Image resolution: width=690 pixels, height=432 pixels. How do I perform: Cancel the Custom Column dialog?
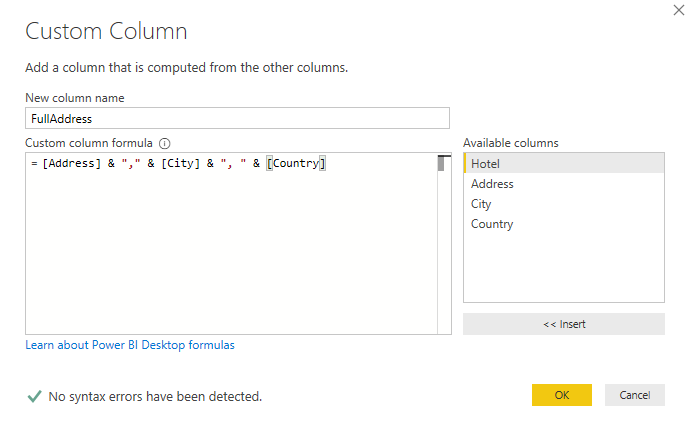(x=635, y=395)
